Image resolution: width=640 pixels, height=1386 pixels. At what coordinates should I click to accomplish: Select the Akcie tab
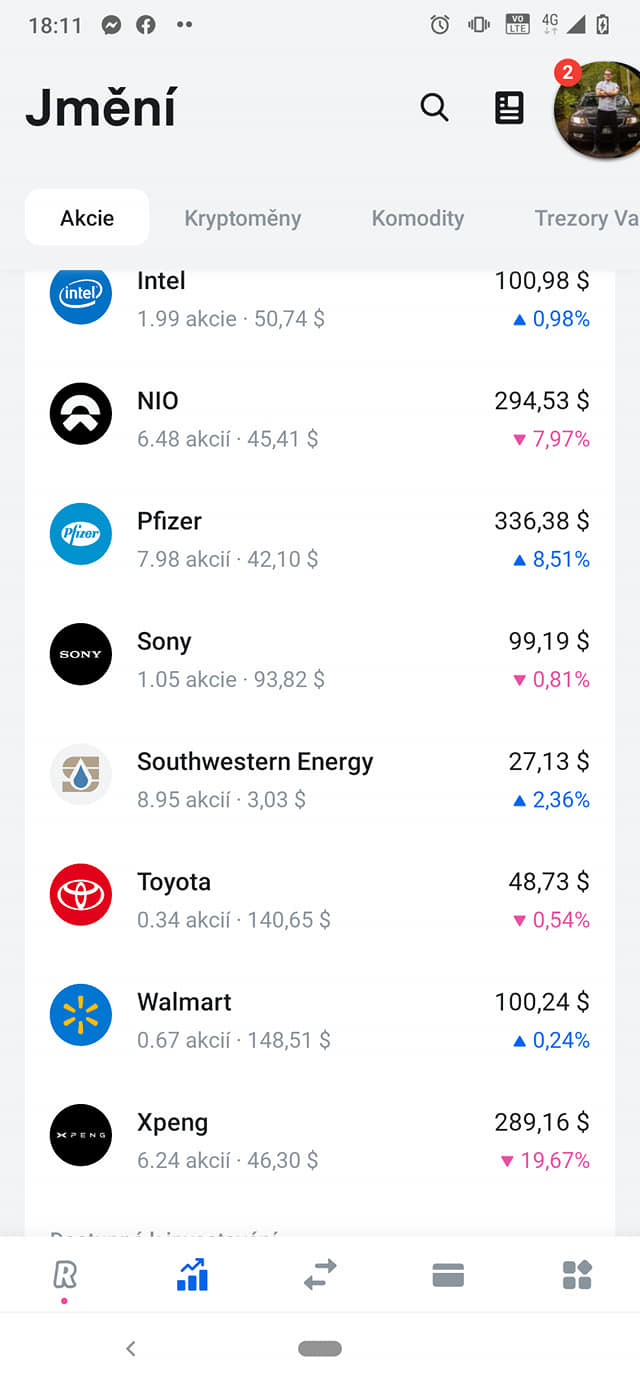pyautogui.click(x=87, y=218)
